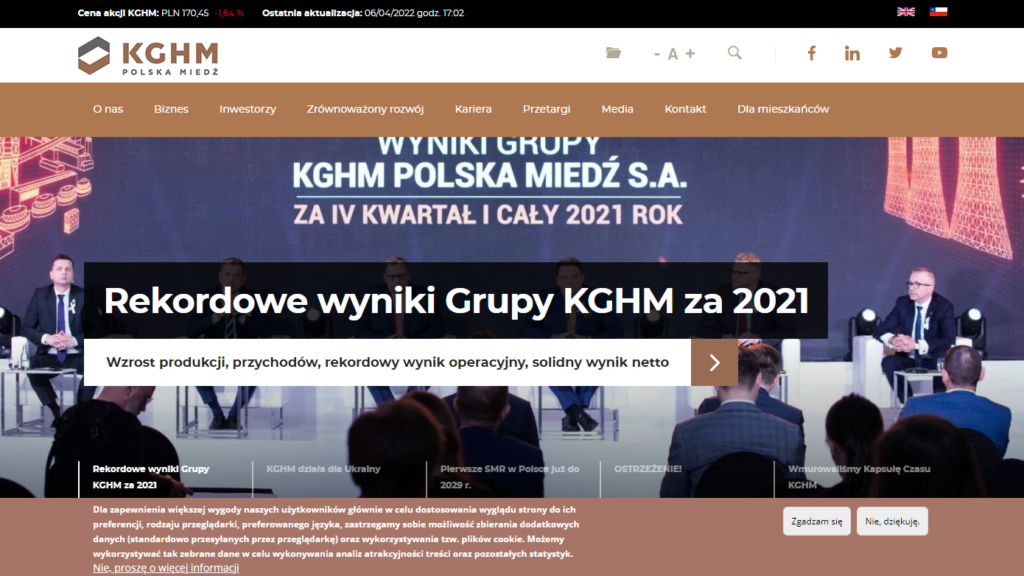1024x576 pixels.
Task: Click the arrow next to slide subtitle
Action: [x=714, y=362]
